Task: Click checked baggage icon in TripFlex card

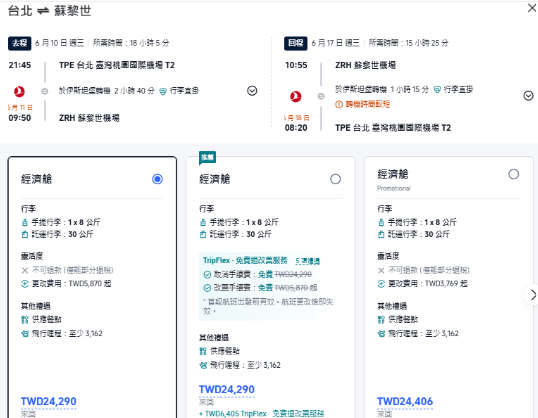Action: 203,234
